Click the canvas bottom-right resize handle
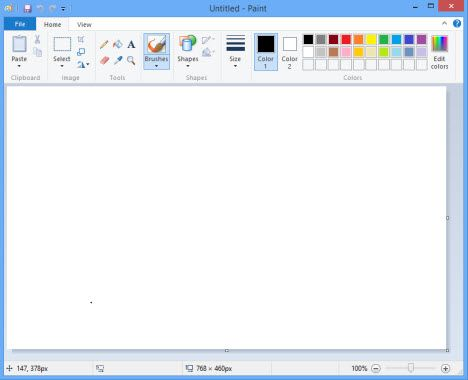The width and height of the screenshot is (468, 380). tap(447, 350)
